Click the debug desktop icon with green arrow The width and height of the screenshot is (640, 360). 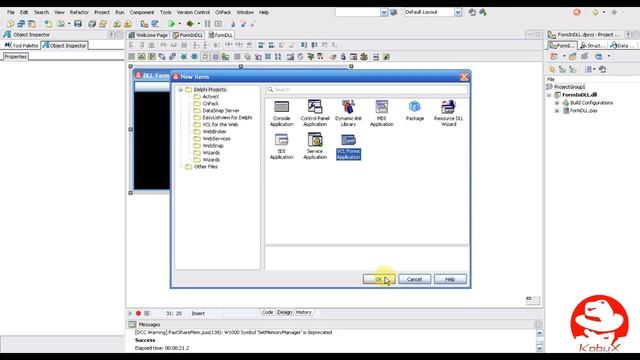click(483, 12)
